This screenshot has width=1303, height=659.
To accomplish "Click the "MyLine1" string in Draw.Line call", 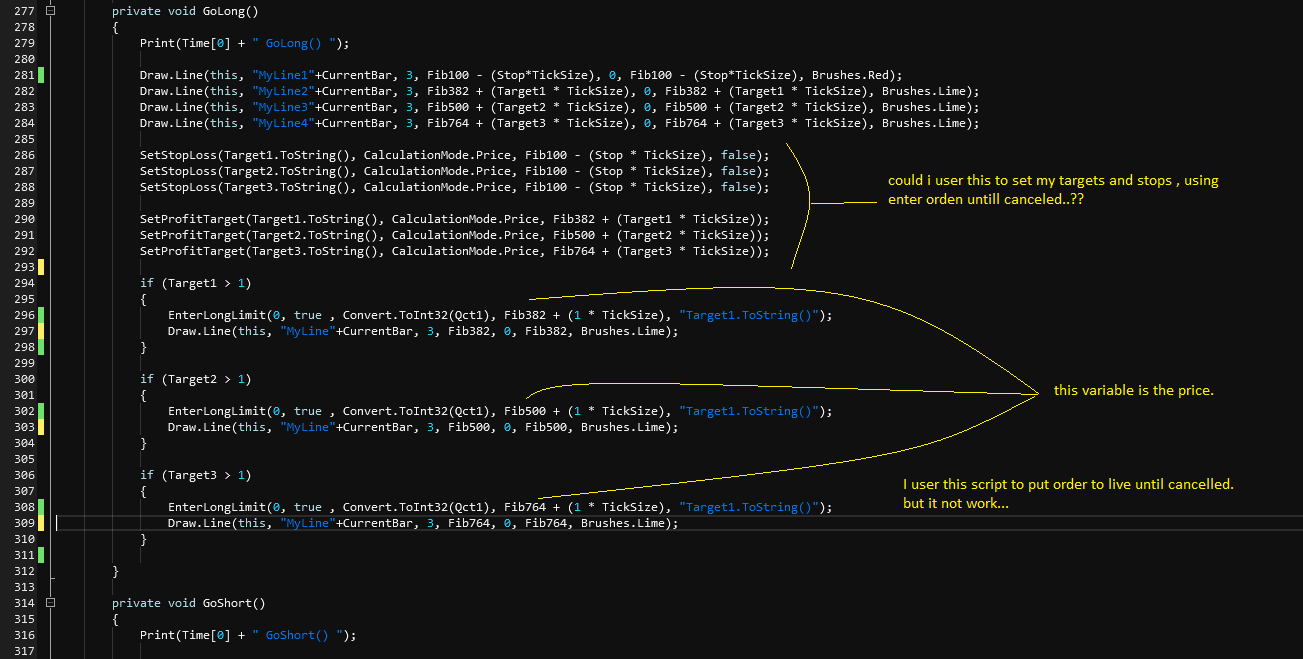I will point(283,75).
